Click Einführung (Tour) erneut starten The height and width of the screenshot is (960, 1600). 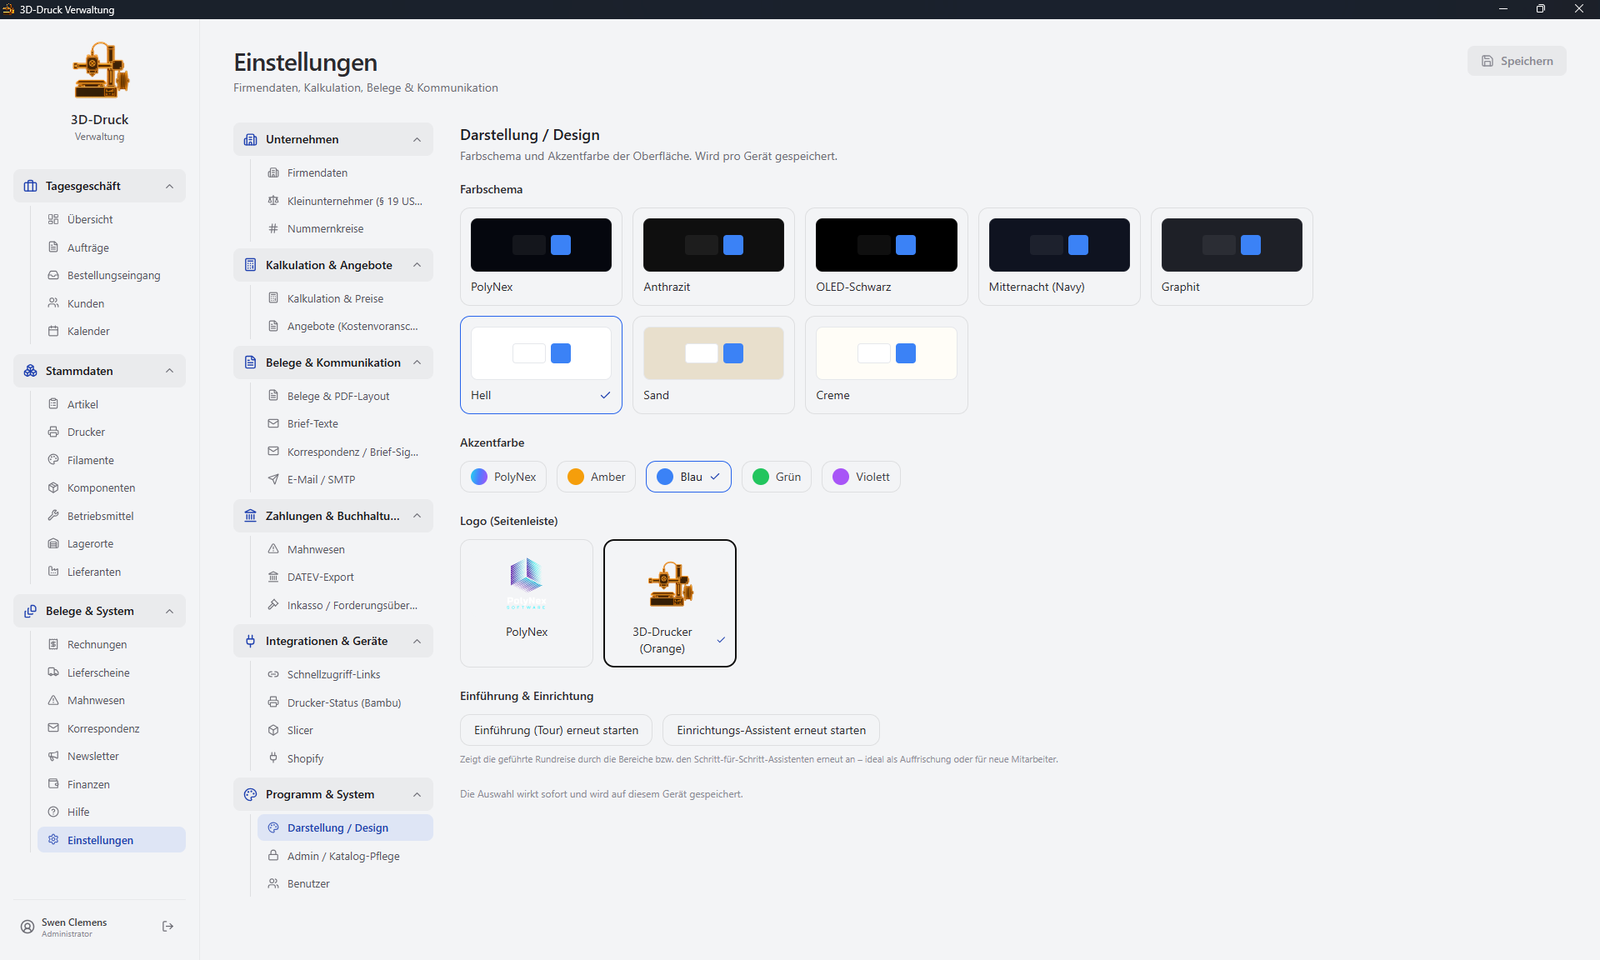pos(556,730)
